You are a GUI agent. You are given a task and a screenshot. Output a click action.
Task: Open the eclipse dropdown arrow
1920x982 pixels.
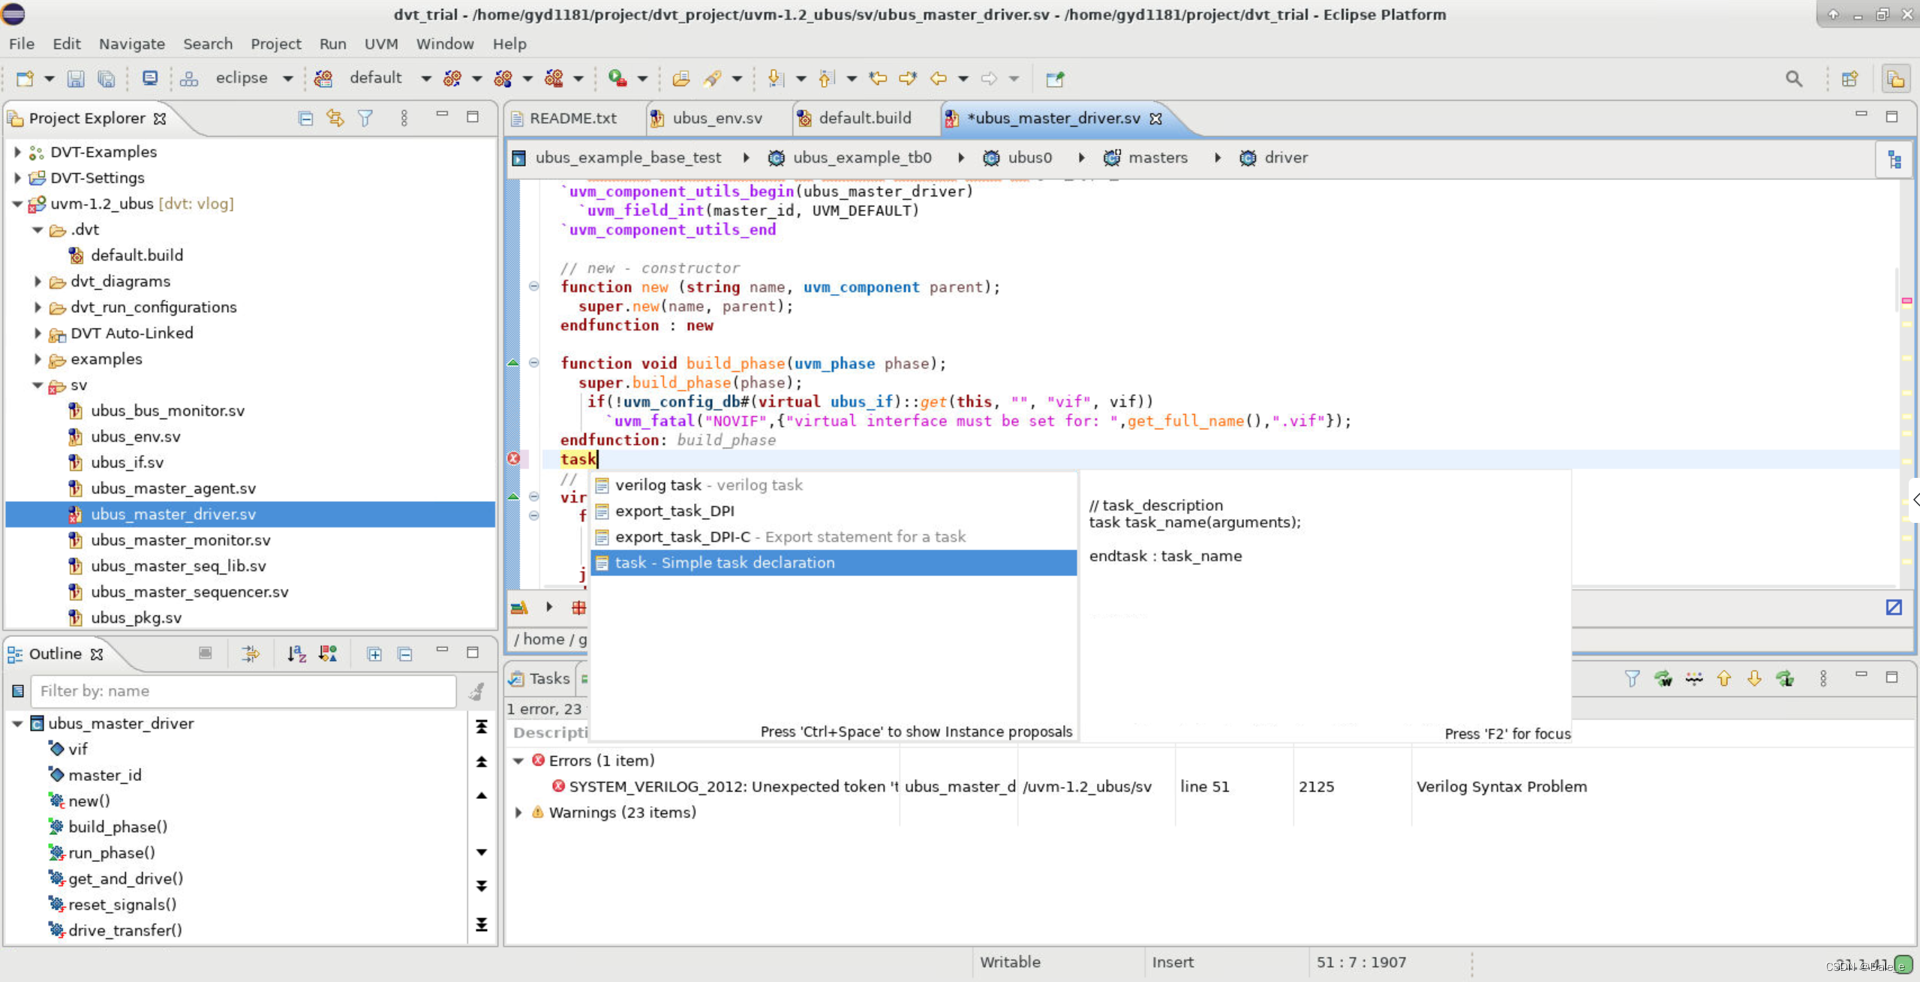coord(287,78)
